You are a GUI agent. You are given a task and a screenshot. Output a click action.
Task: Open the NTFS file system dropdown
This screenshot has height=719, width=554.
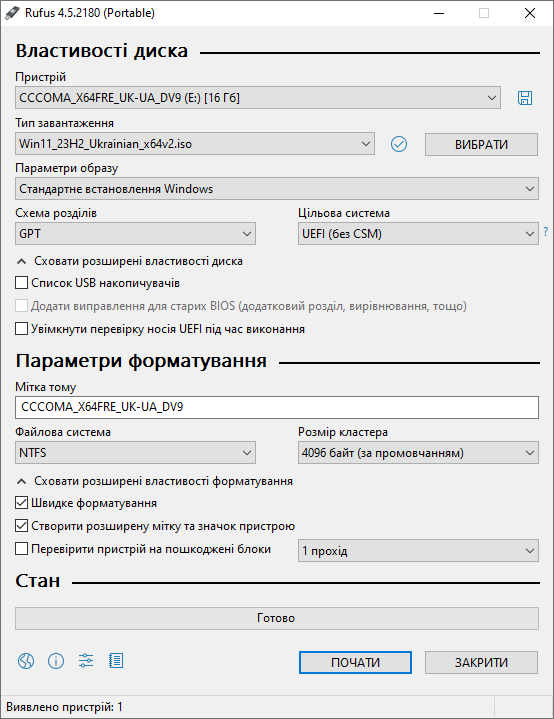tap(135, 453)
